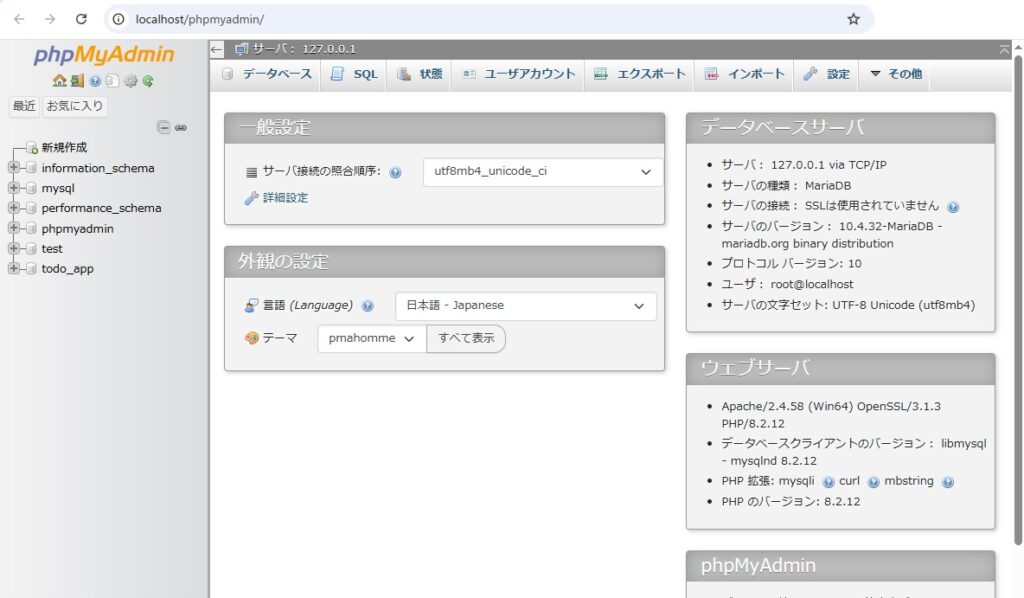Click help icon after SSLは使用されていません
The image size is (1024, 598).
pyautogui.click(x=953, y=207)
